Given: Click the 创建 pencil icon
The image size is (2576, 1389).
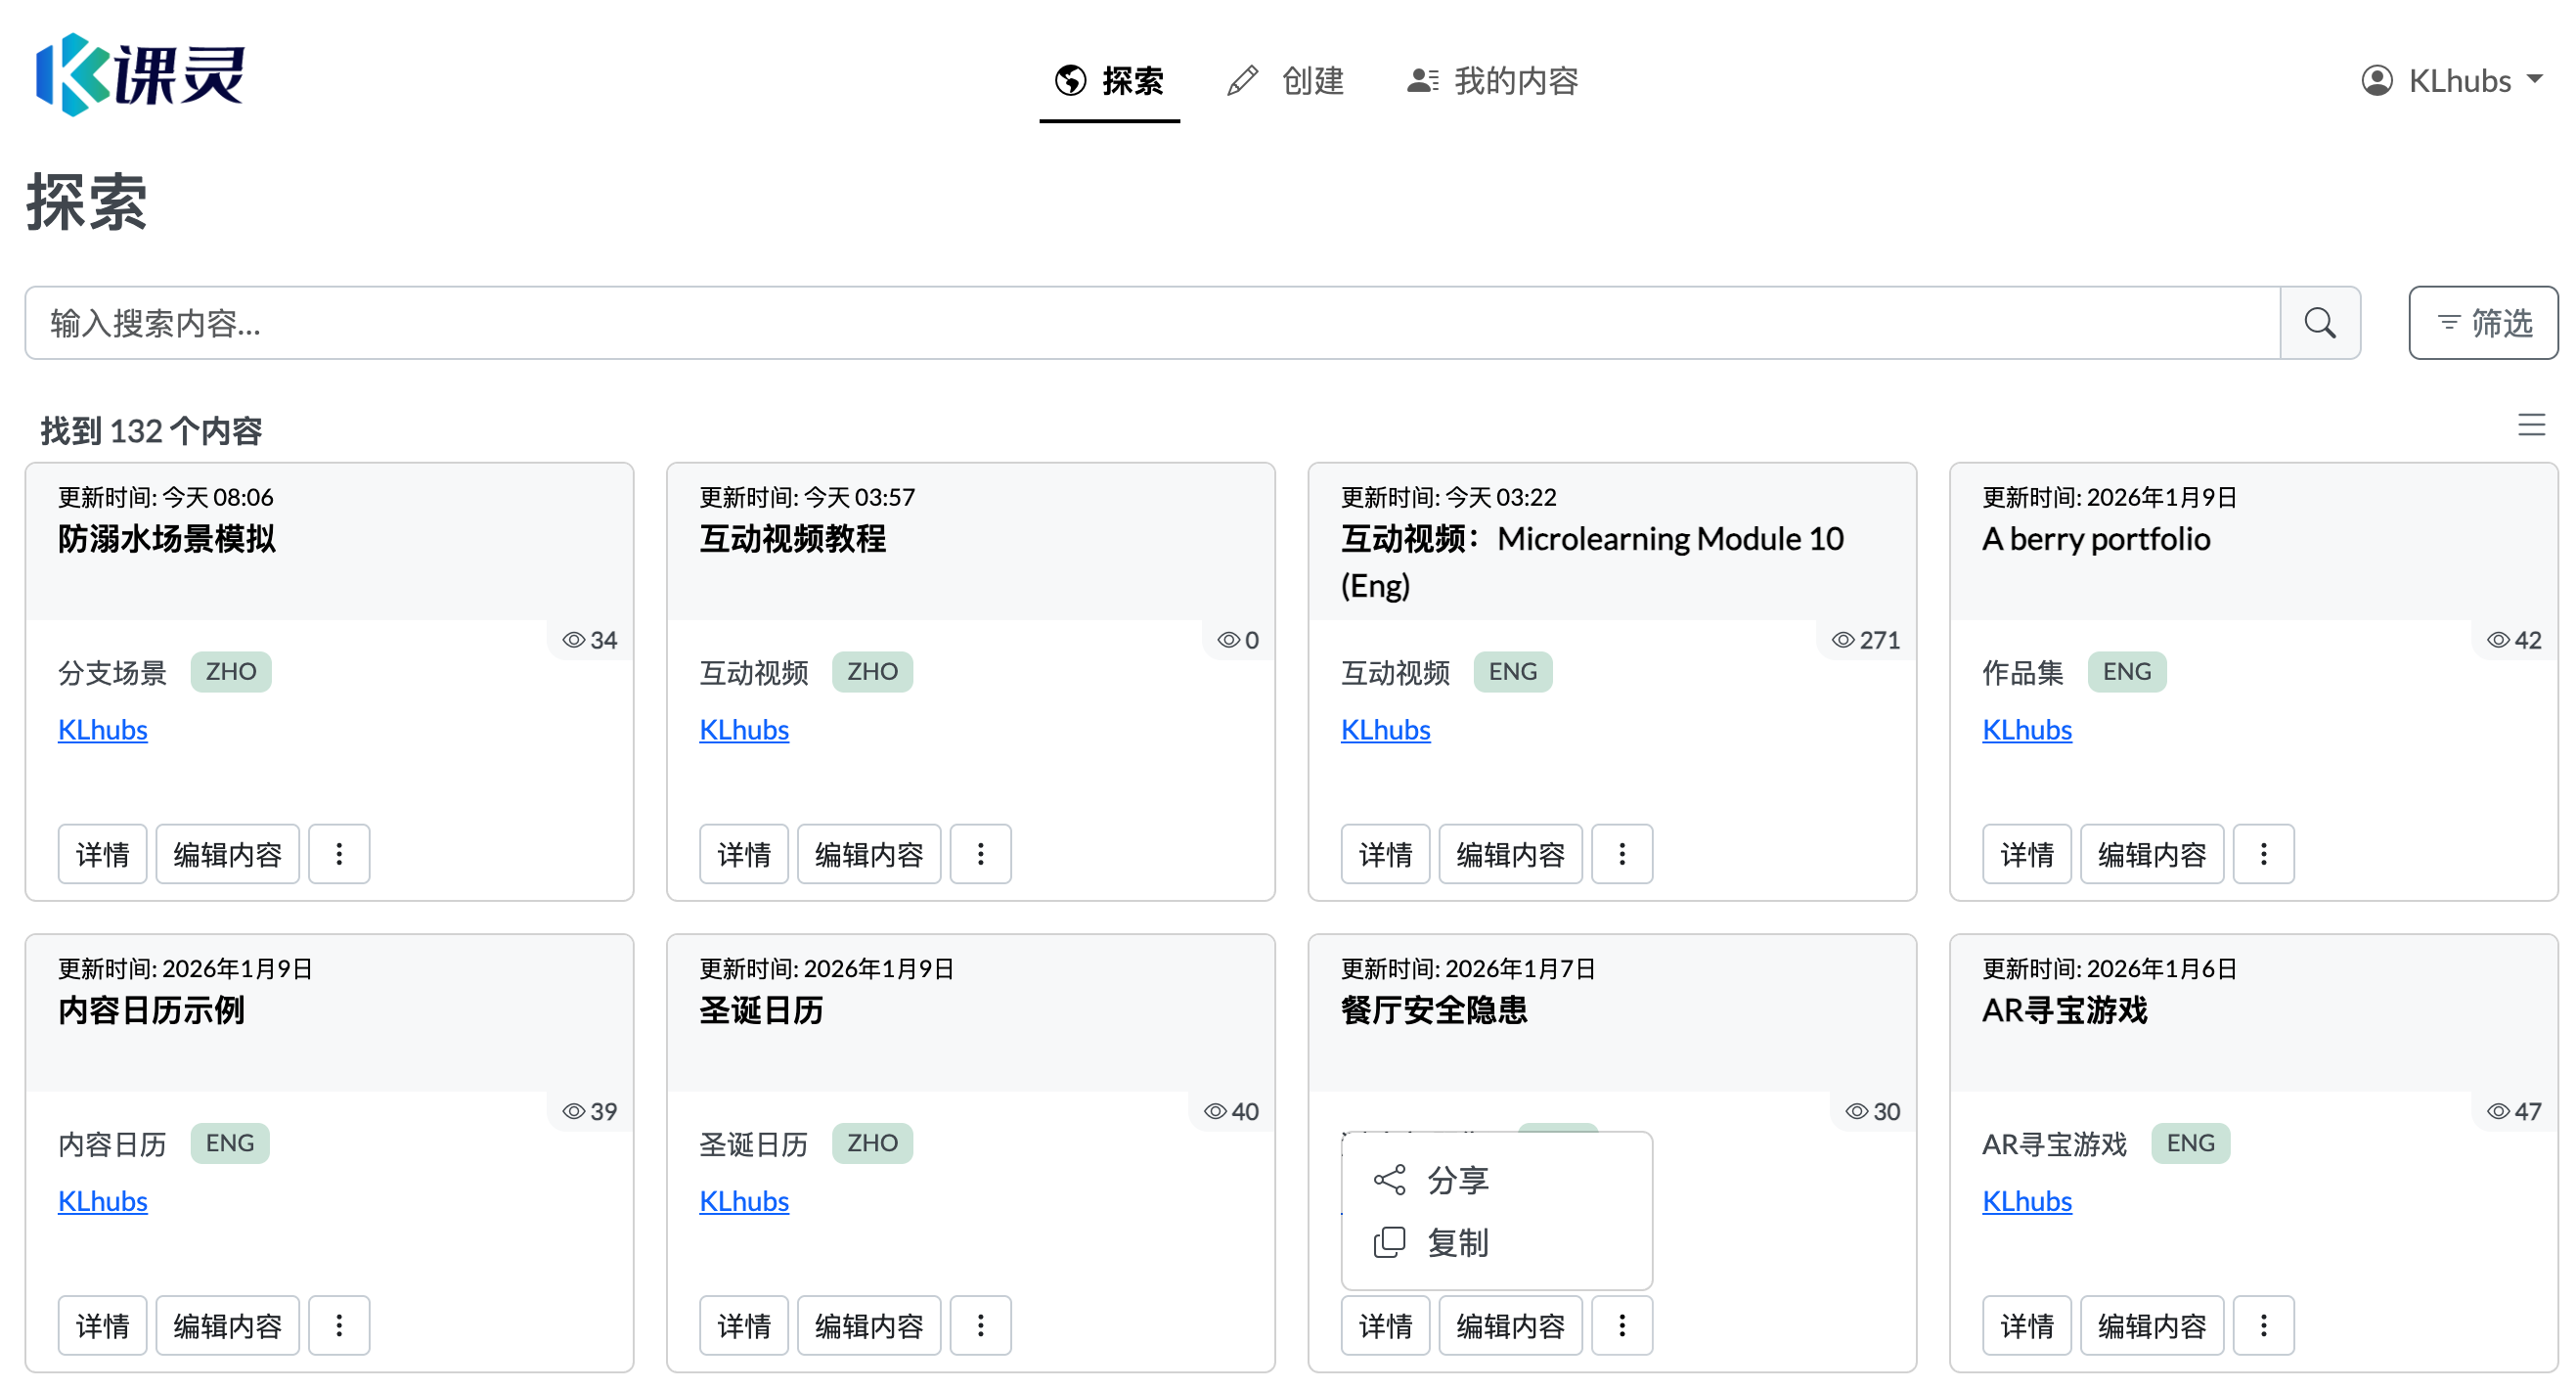Looking at the screenshot, I should (1241, 80).
